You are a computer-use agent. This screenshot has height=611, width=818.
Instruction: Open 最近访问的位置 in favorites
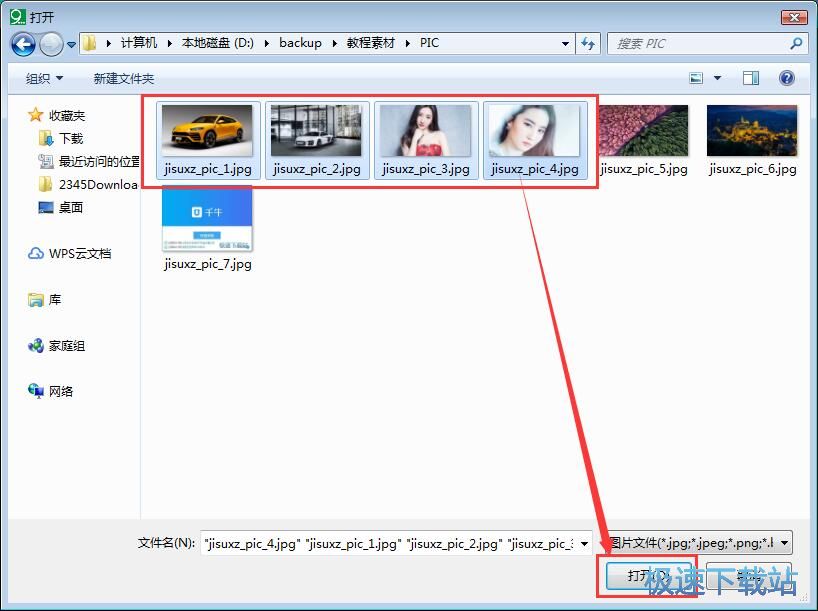[99, 161]
